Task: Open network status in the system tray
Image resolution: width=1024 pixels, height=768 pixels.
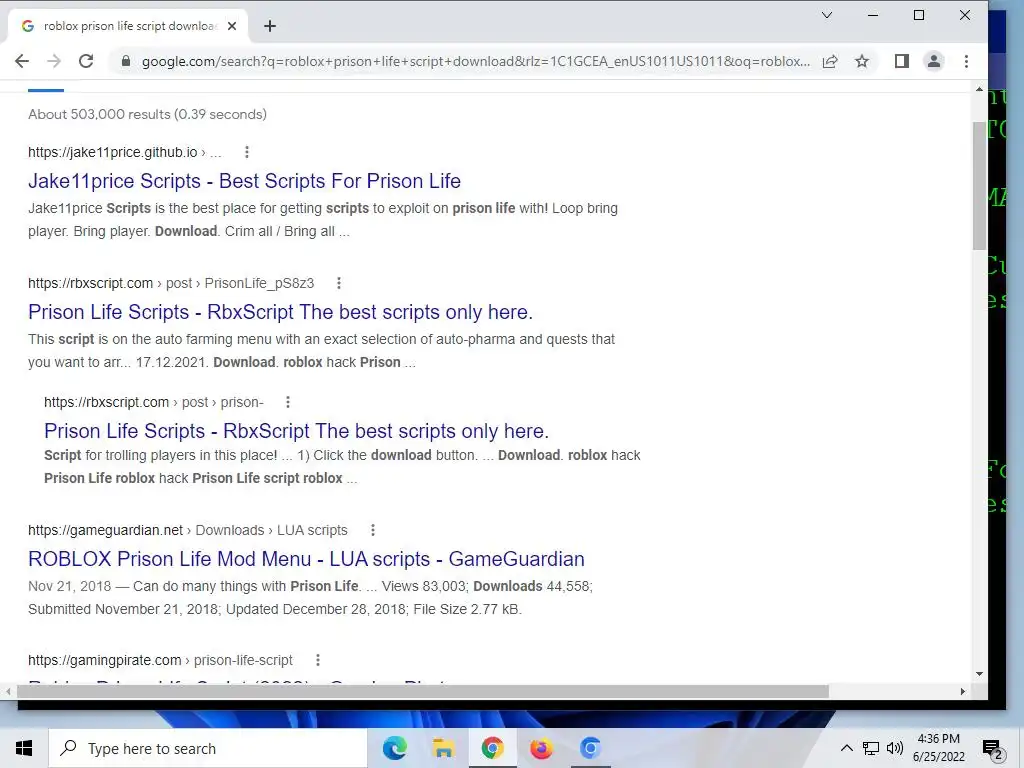Action: (x=871, y=748)
